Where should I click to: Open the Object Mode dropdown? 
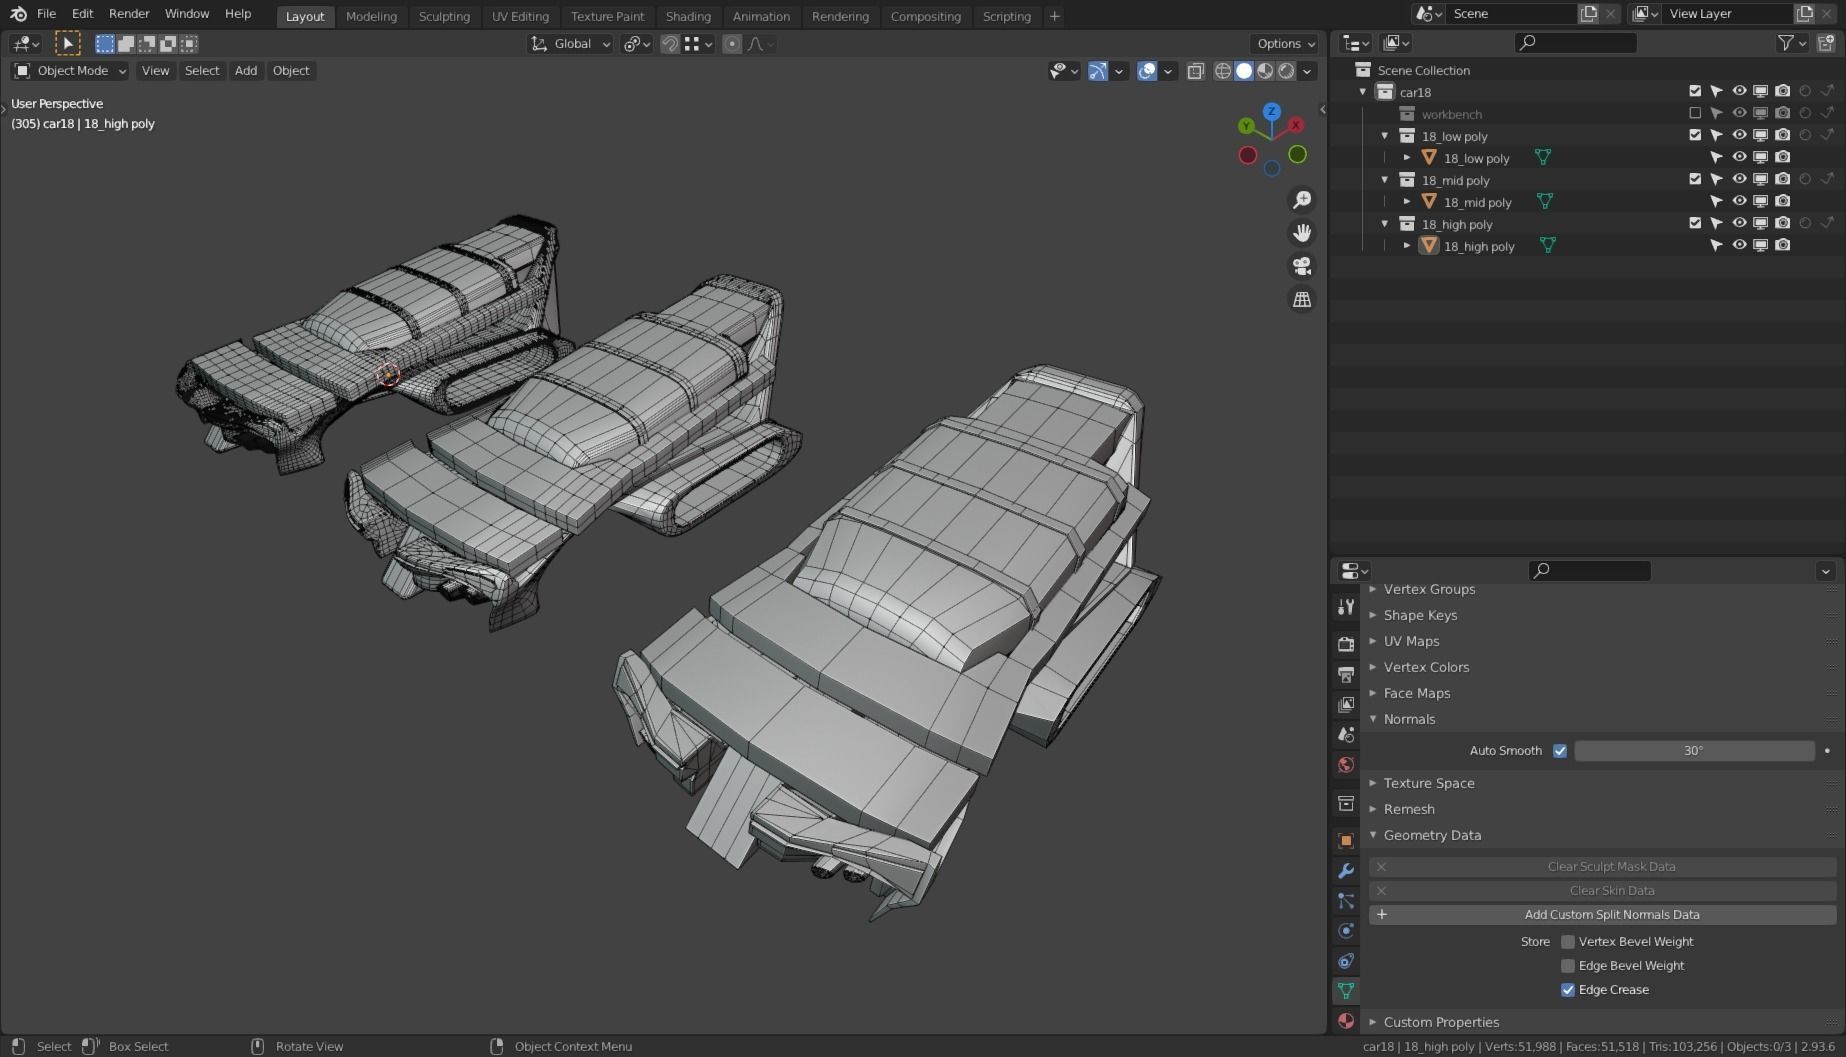pyautogui.click(x=70, y=71)
